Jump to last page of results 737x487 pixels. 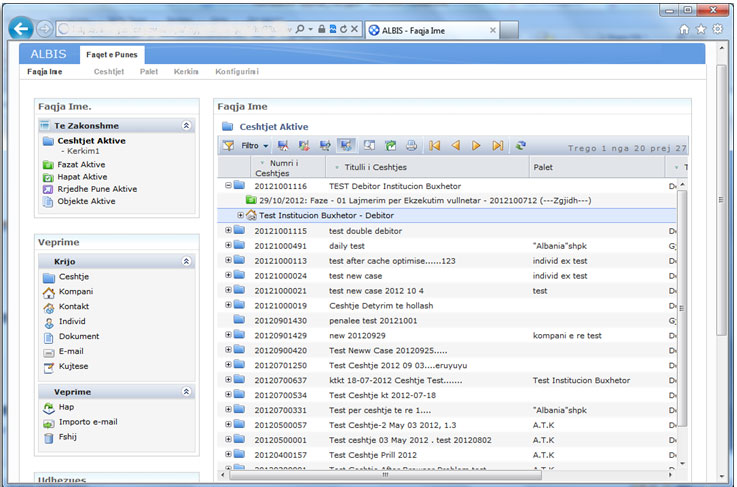[498, 146]
